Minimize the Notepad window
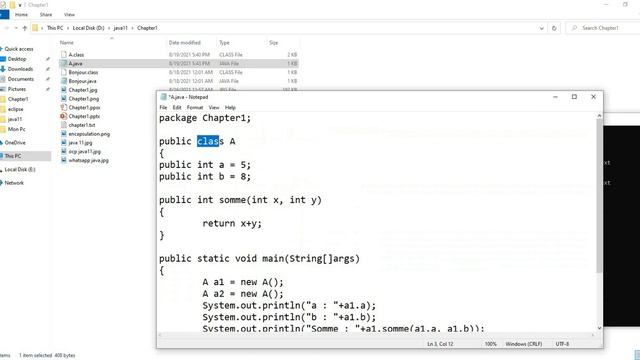Image resolution: width=640 pixels, height=360 pixels. [555, 97]
